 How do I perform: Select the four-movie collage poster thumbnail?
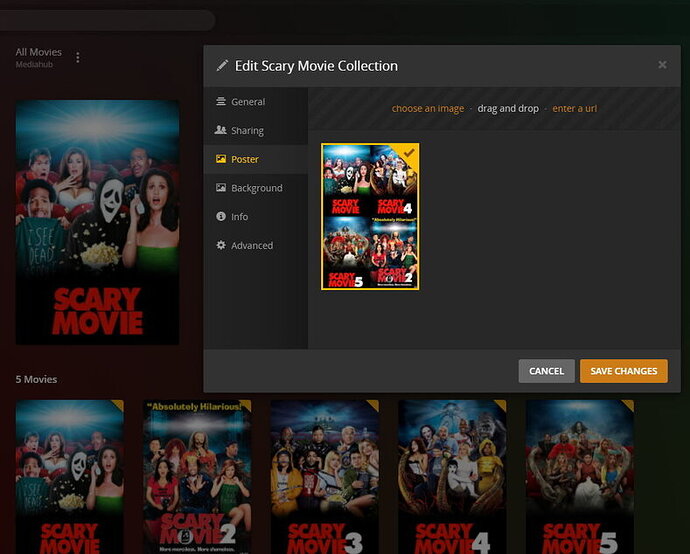(370, 216)
